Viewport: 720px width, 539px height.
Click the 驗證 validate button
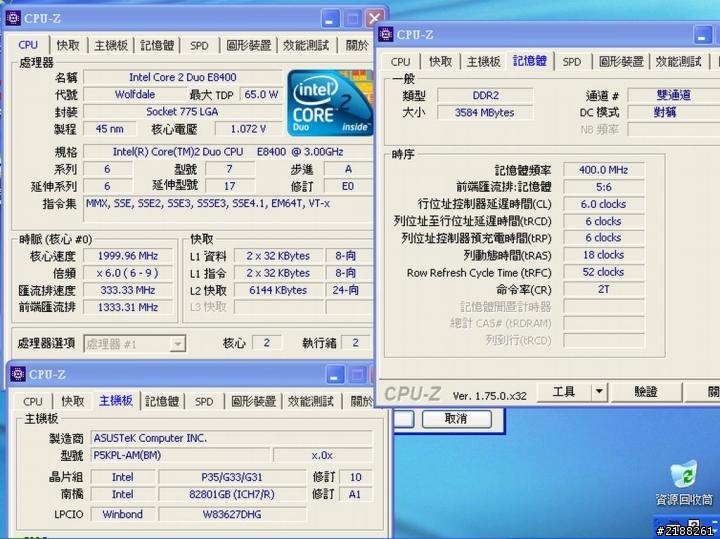pyautogui.click(x=646, y=392)
